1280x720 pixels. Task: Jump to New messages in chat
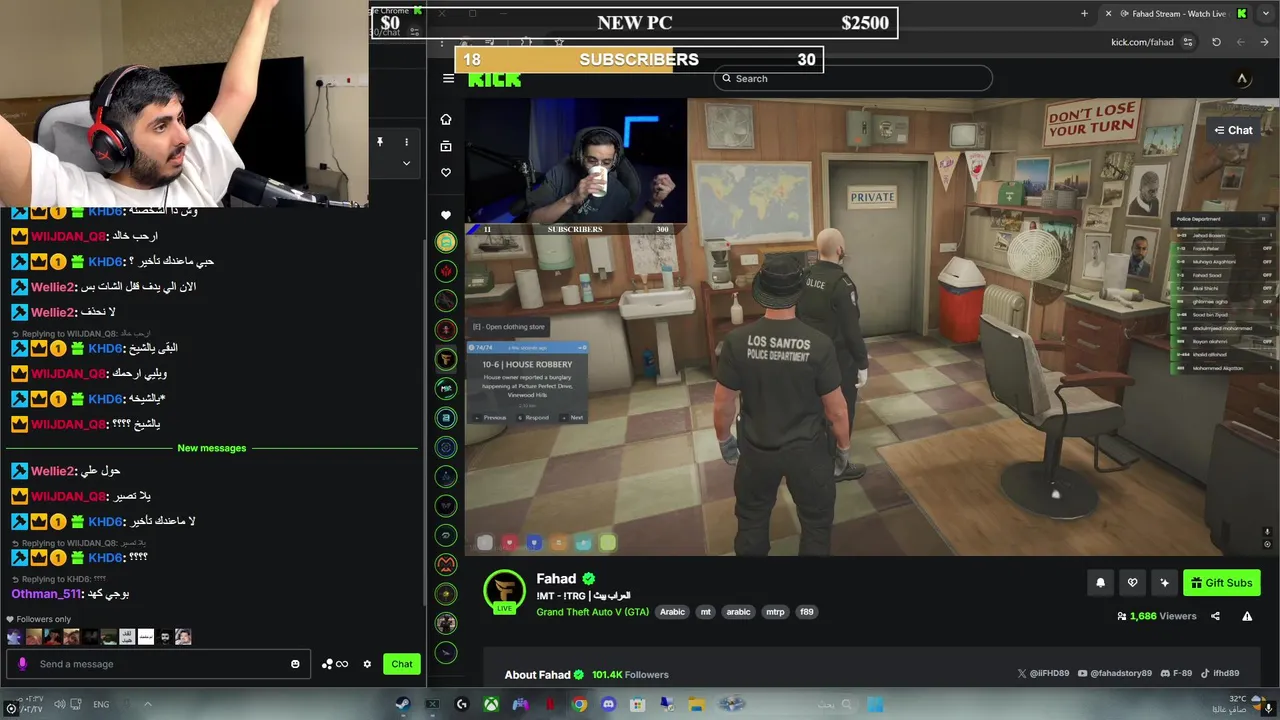click(x=211, y=448)
